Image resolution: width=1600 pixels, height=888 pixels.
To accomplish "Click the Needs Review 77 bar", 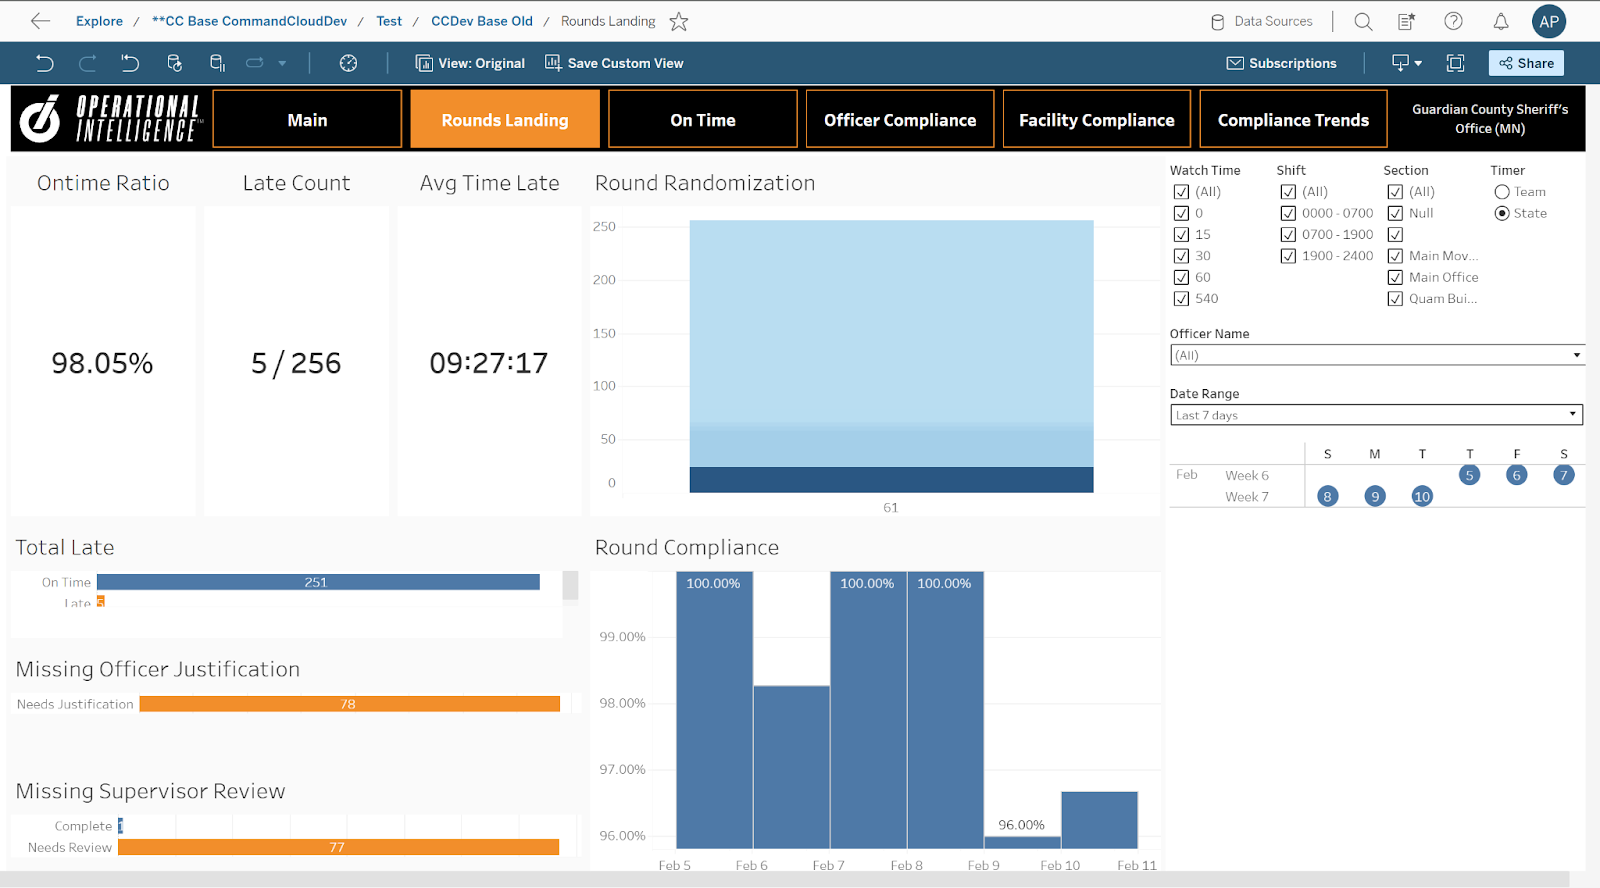I will tap(338, 847).
